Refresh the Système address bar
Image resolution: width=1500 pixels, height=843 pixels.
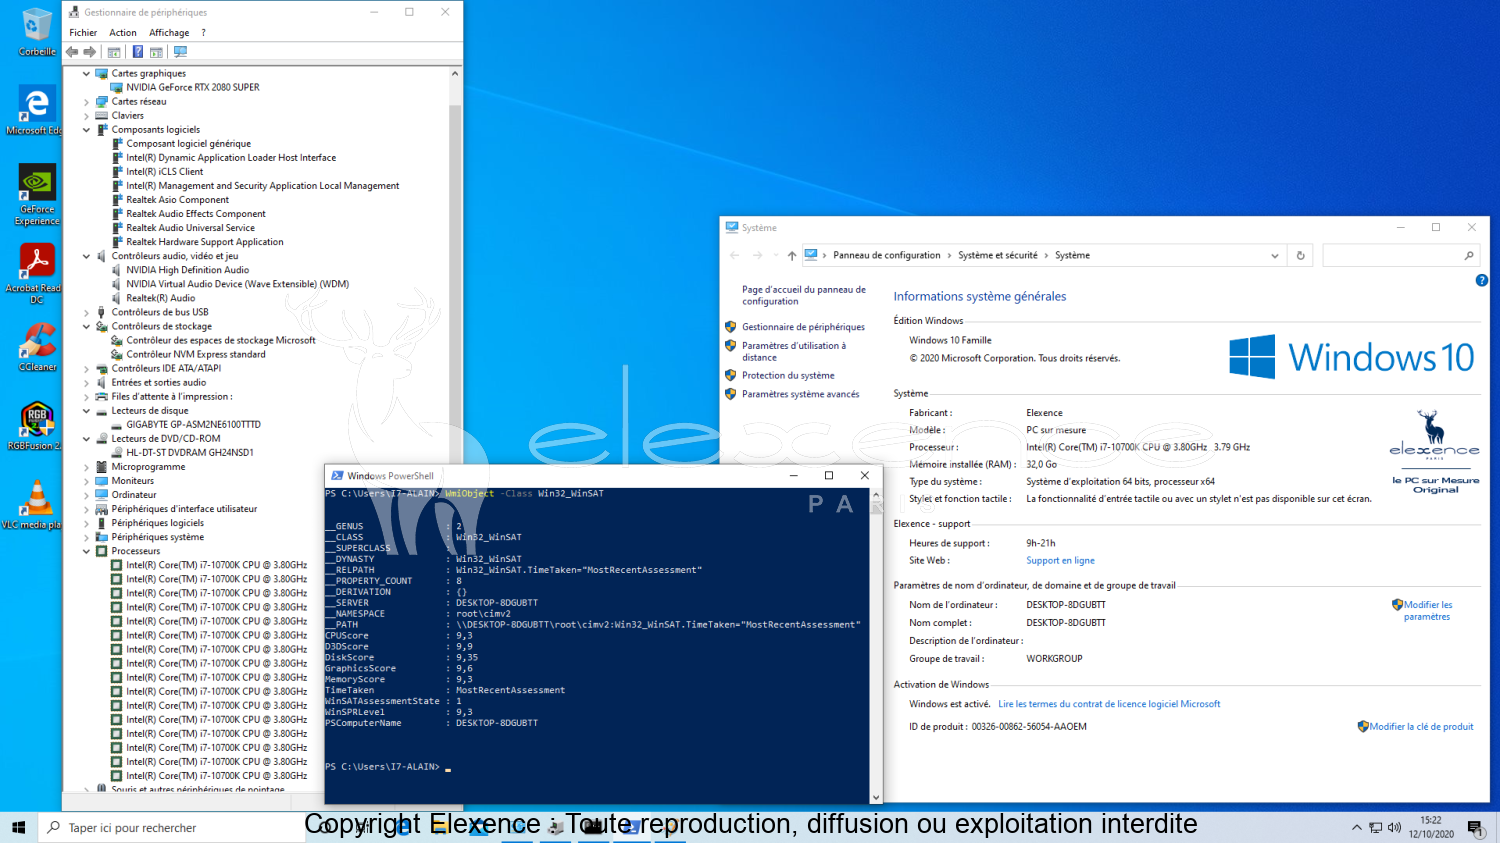point(1301,255)
